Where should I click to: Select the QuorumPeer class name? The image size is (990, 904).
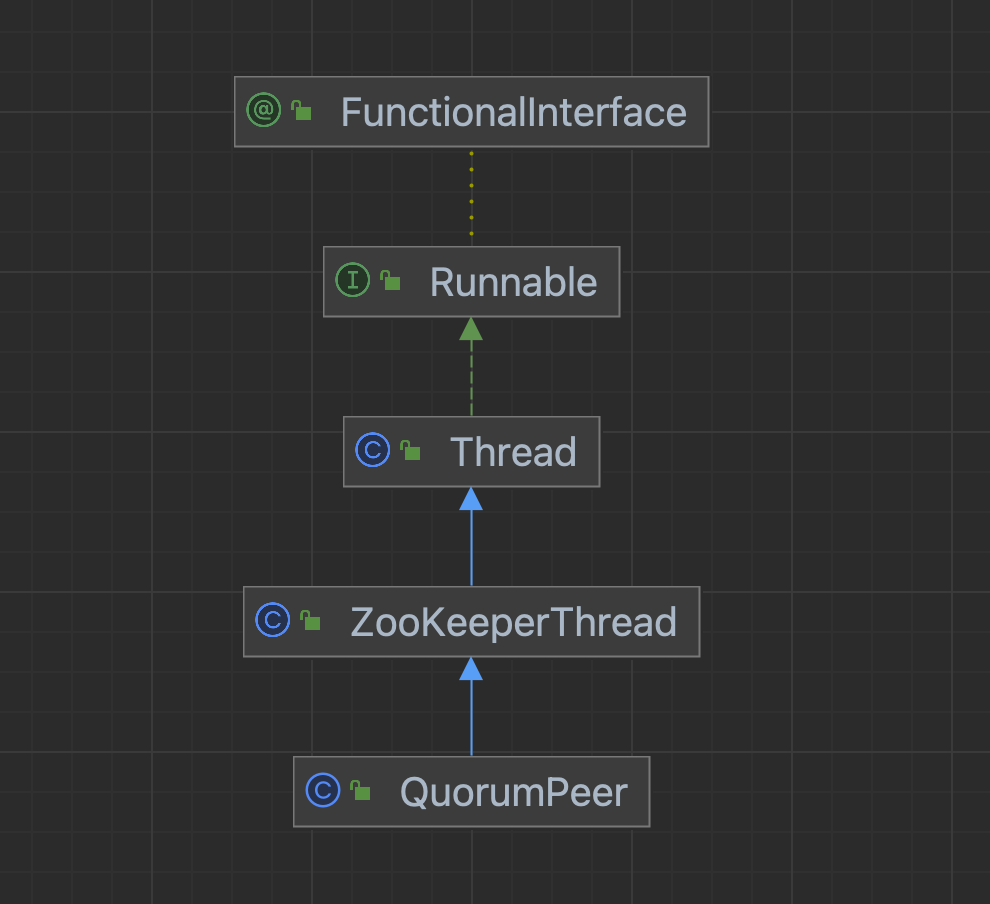(x=513, y=792)
